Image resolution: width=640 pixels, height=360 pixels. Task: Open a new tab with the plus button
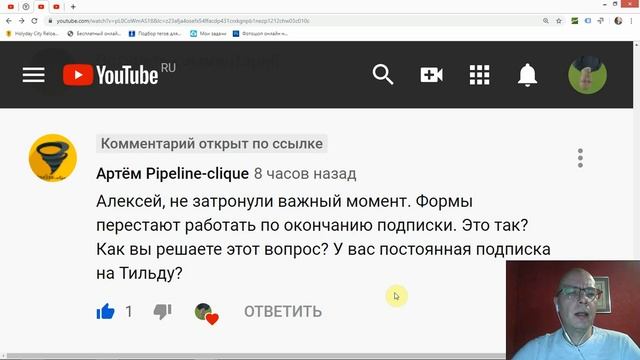click(73, 7)
